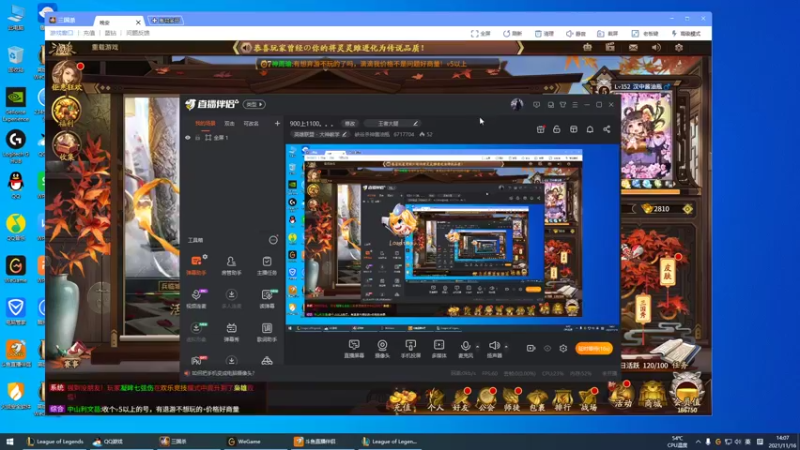Collapse the 工具箱 toolbox panel
The image size is (800, 450).
pyautogui.click(x=273, y=240)
